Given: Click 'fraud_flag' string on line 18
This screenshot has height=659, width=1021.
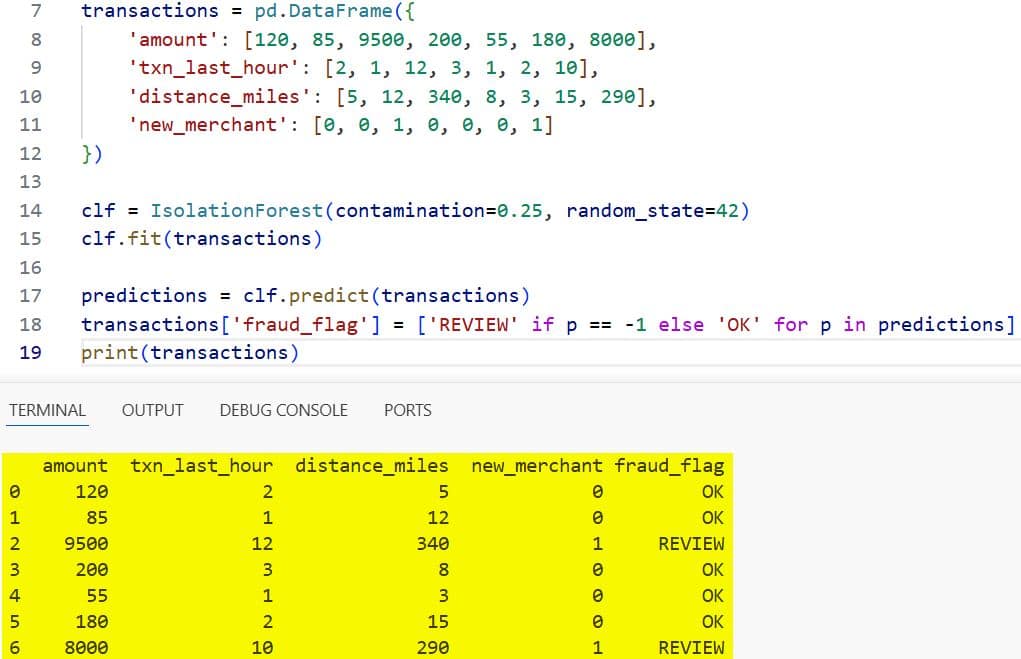Looking at the screenshot, I should pos(300,324).
